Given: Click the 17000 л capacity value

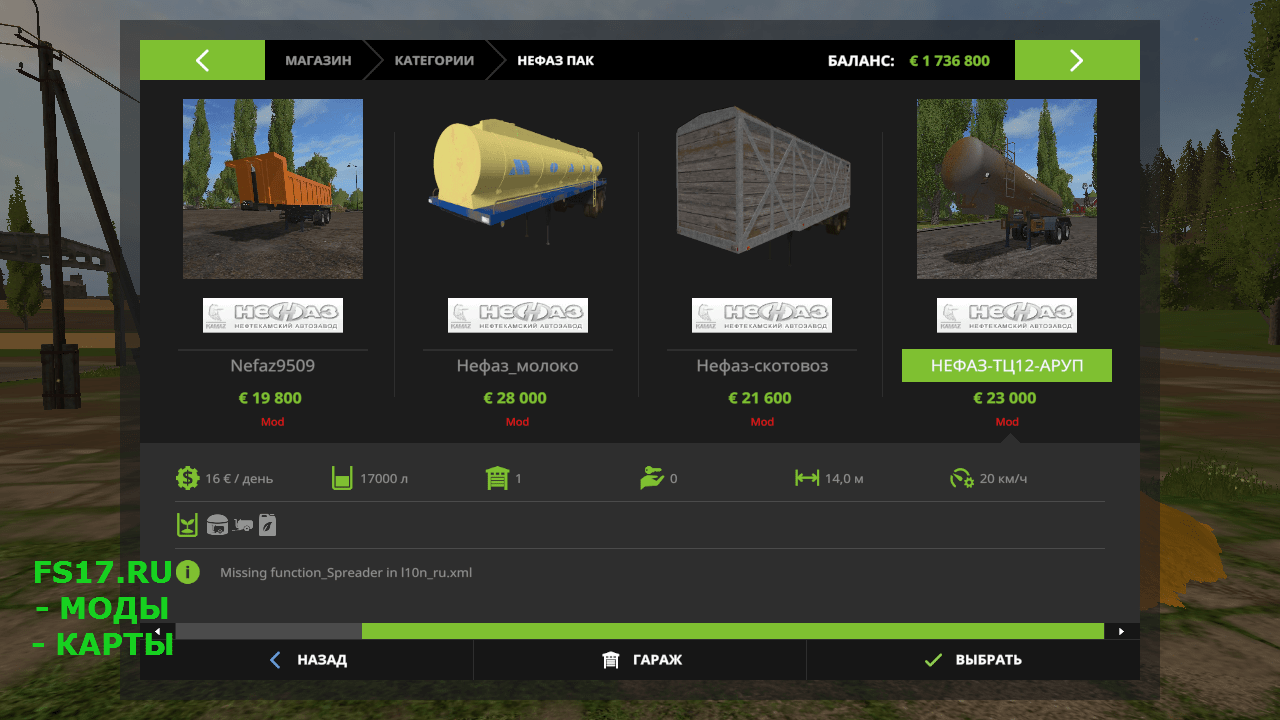Looking at the screenshot, I should pyautogui.click(x=384, y=479).
